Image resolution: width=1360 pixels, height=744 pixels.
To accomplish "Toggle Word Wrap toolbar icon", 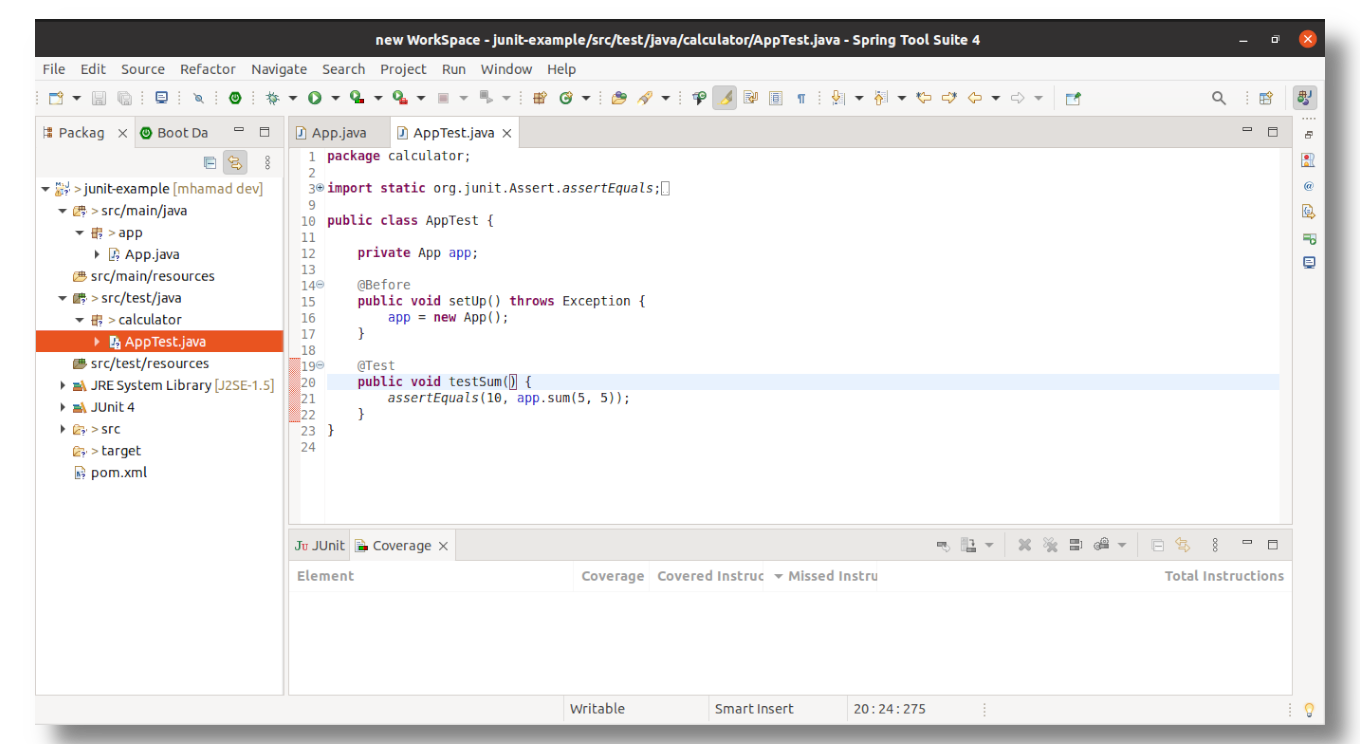I will [x=749, y=98].
